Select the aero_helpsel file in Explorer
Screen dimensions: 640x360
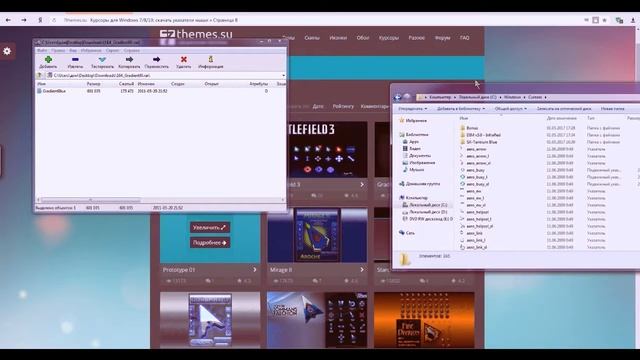click(474, 212)
